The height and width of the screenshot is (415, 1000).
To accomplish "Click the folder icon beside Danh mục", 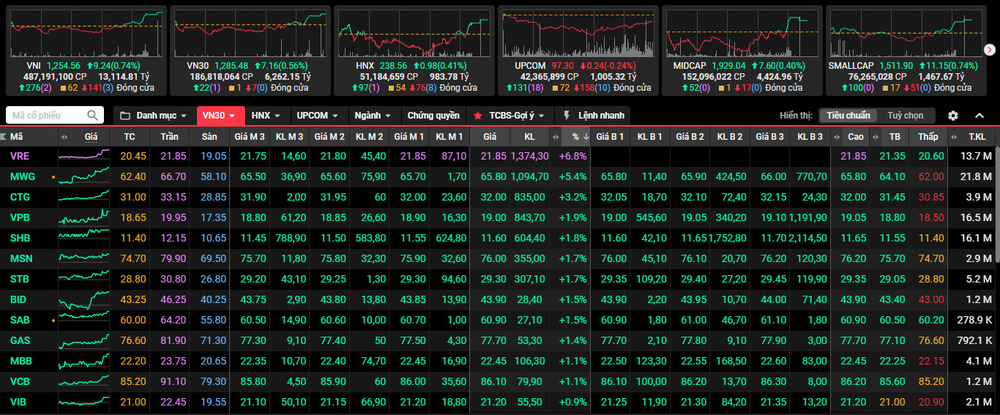I will tap(123, 115).
